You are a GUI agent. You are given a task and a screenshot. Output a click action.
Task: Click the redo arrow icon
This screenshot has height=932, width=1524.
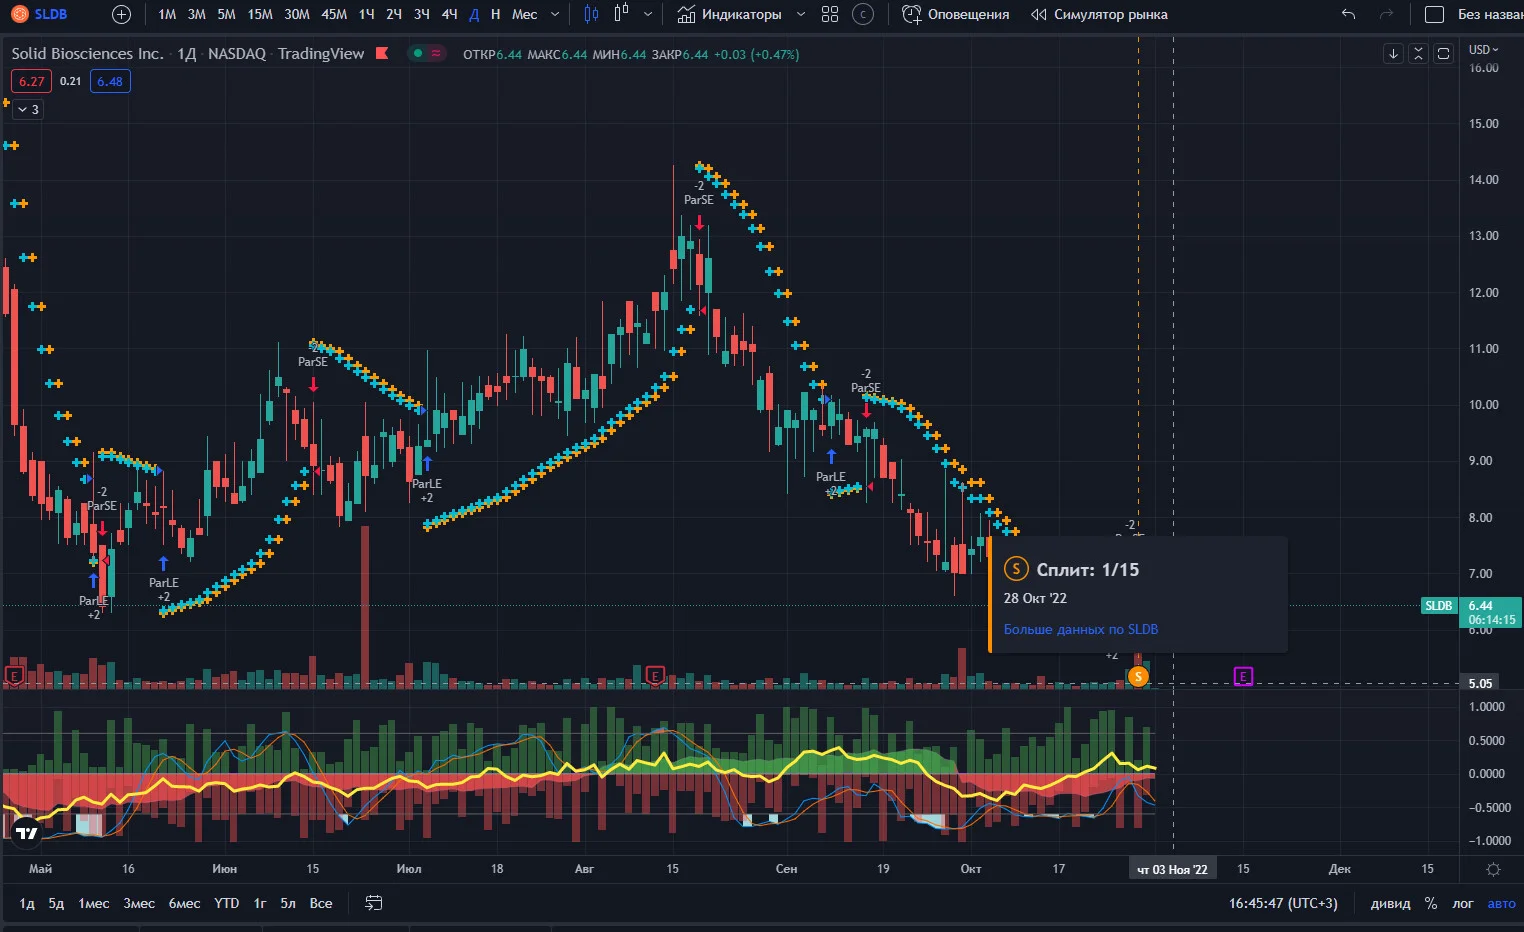(x=1386, y=14)
